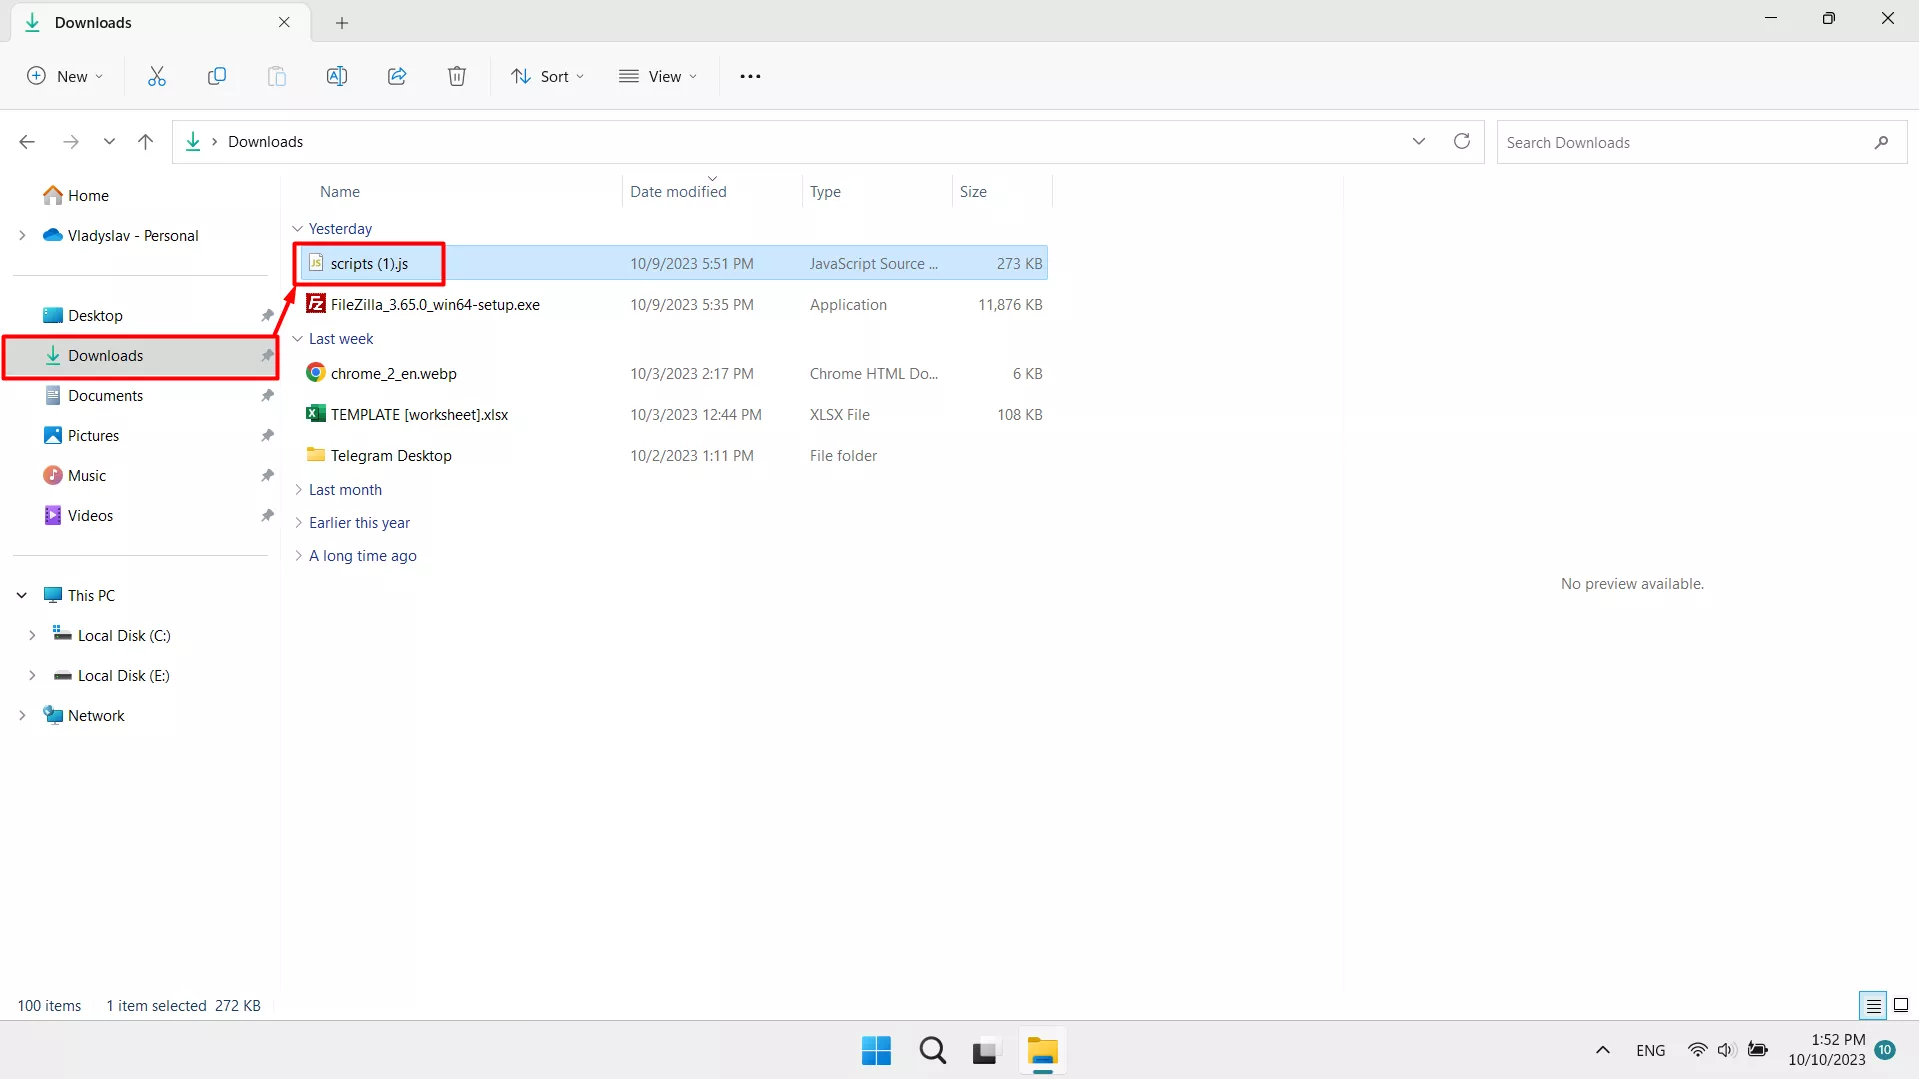Open the Sort dropdown menu
This screenshot has height=1079, width=1919.
pos(547,76)
